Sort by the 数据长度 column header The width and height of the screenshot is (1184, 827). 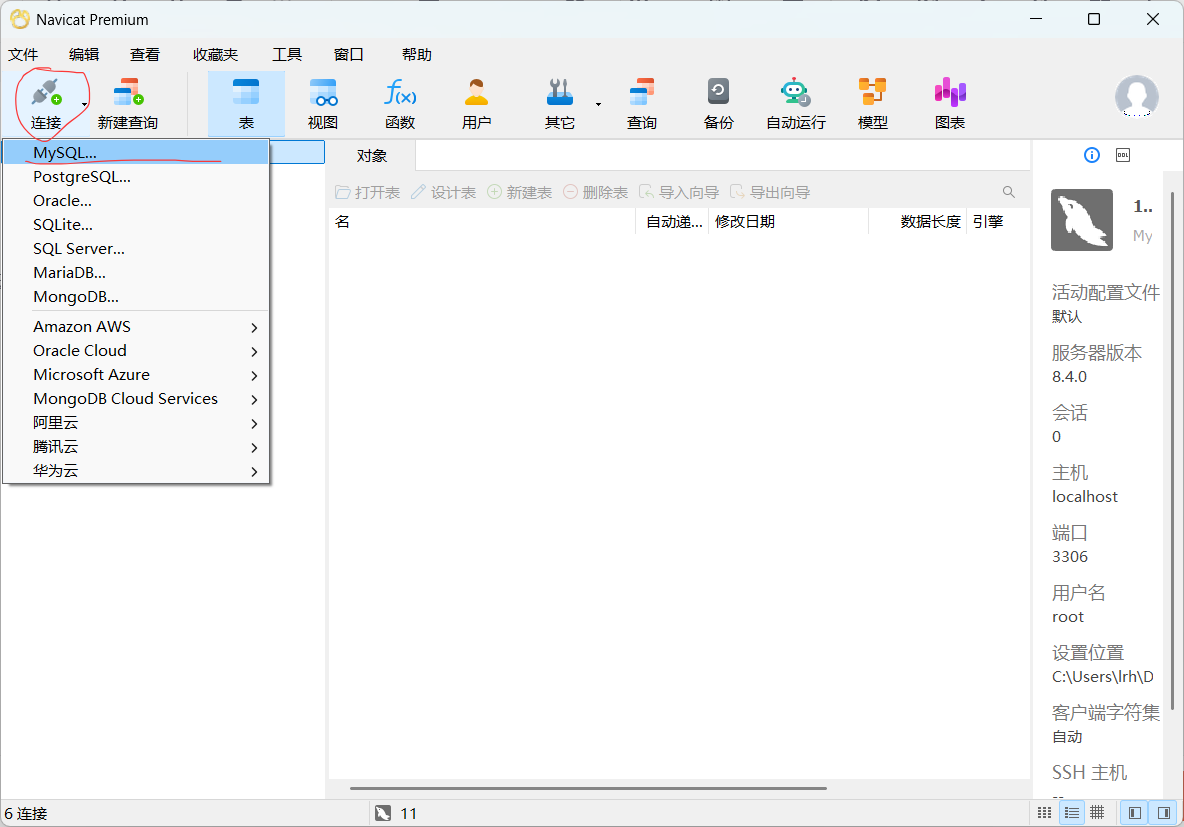pos(917,222)
